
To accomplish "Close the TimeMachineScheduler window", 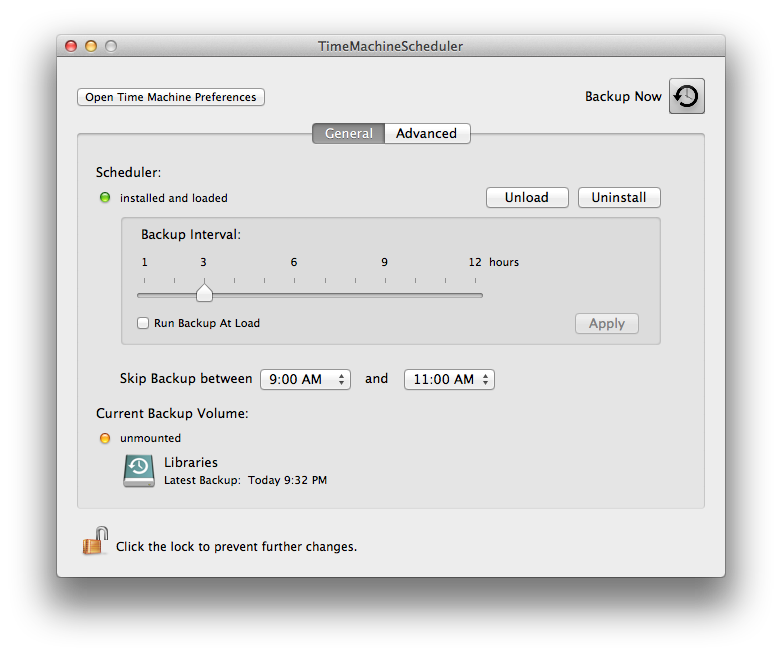I will point(71,46).
